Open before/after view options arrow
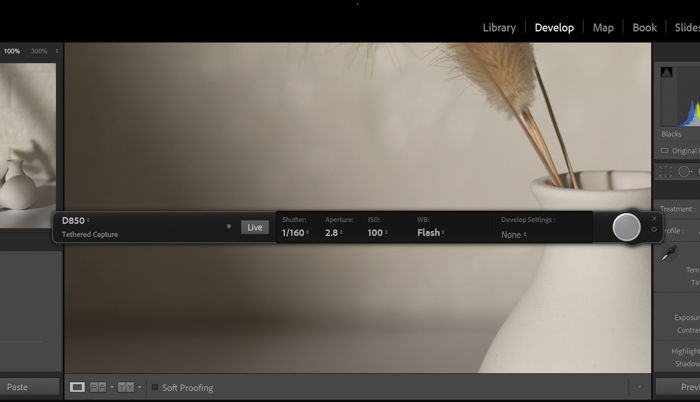 click(140, 387)
